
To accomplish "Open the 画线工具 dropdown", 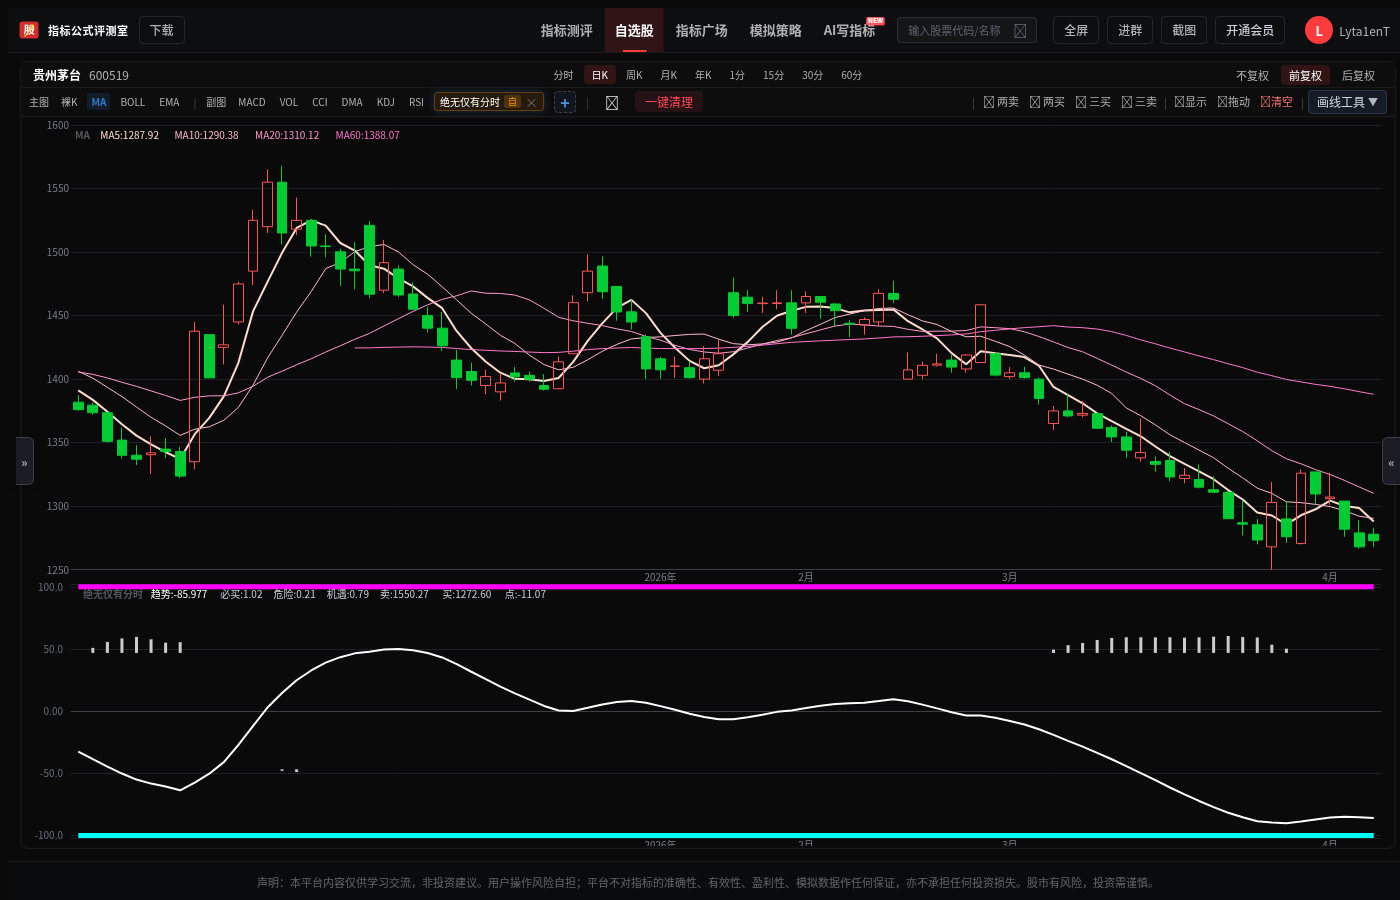I will tap(1347, 102).
